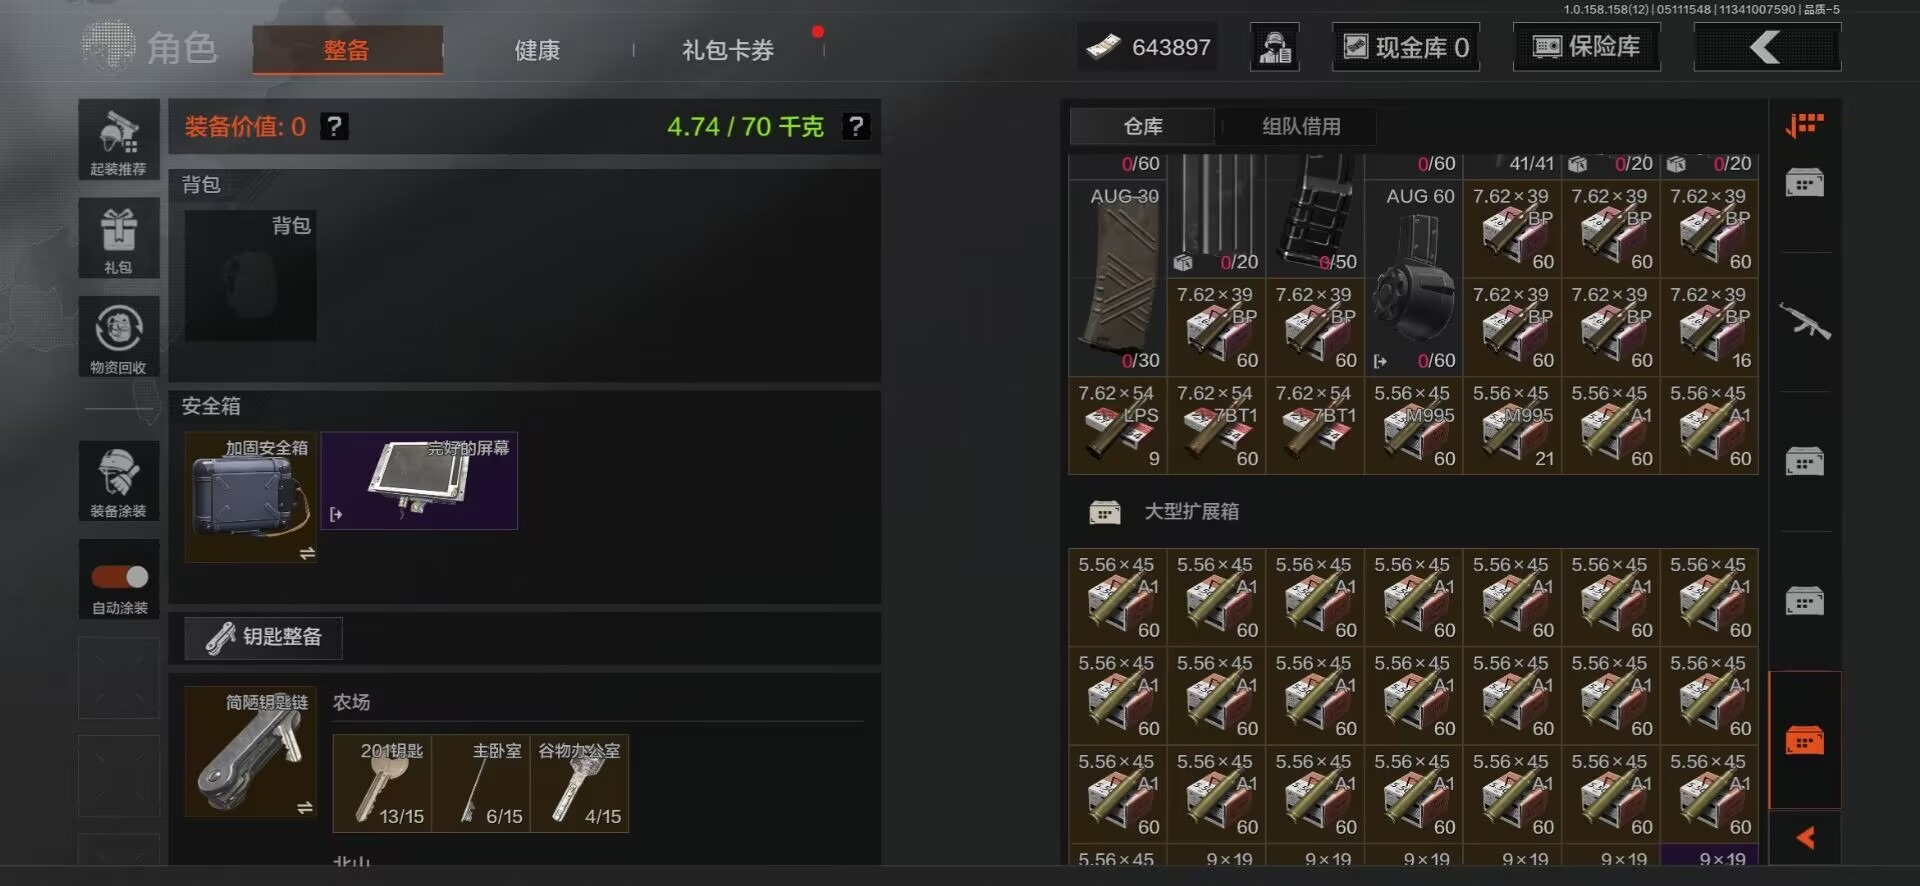
Task: Open the 物资回收 recycling icon
Action: 119,337
